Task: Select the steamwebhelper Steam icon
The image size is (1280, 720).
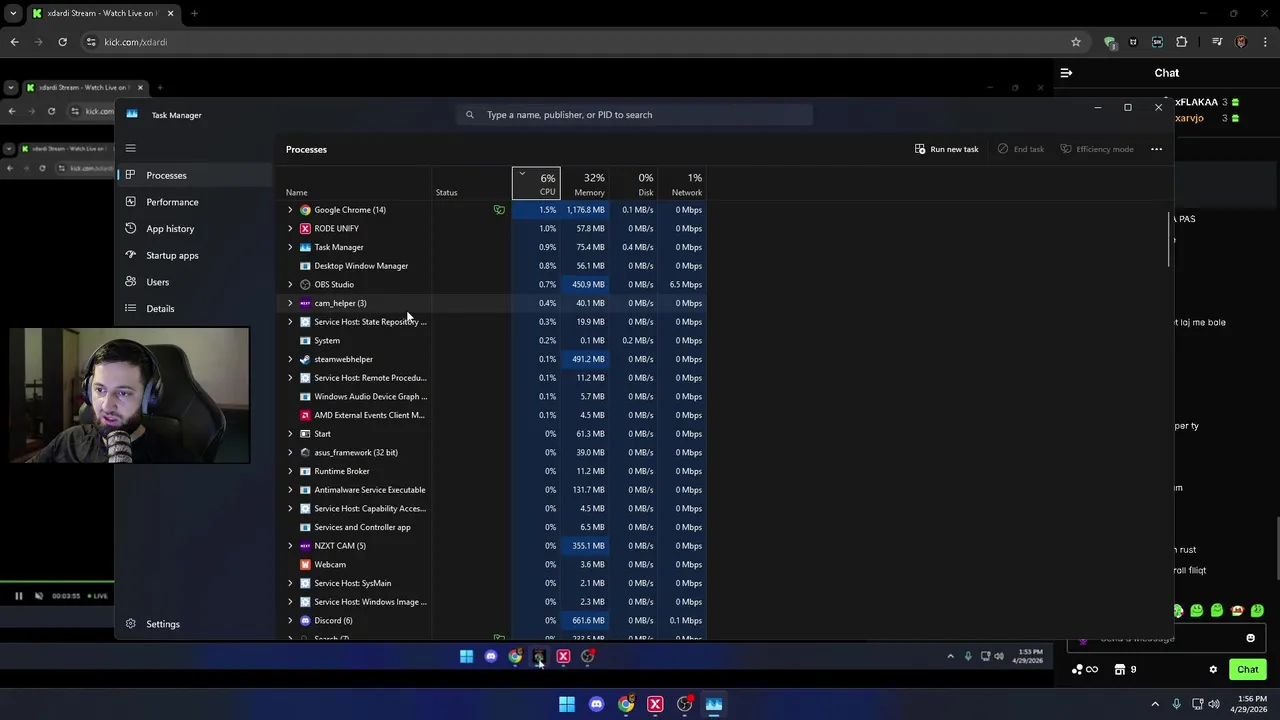Action: [305, 359]
